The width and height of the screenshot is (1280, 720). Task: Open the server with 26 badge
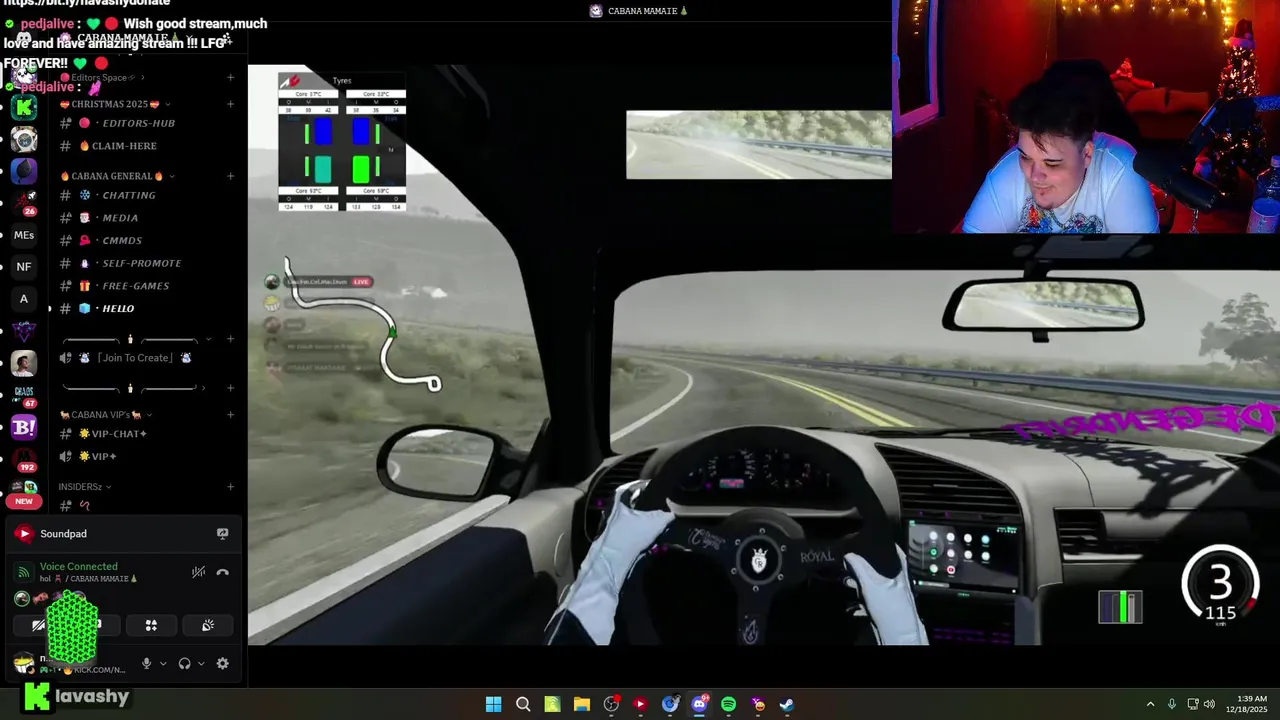coord(24,203)
